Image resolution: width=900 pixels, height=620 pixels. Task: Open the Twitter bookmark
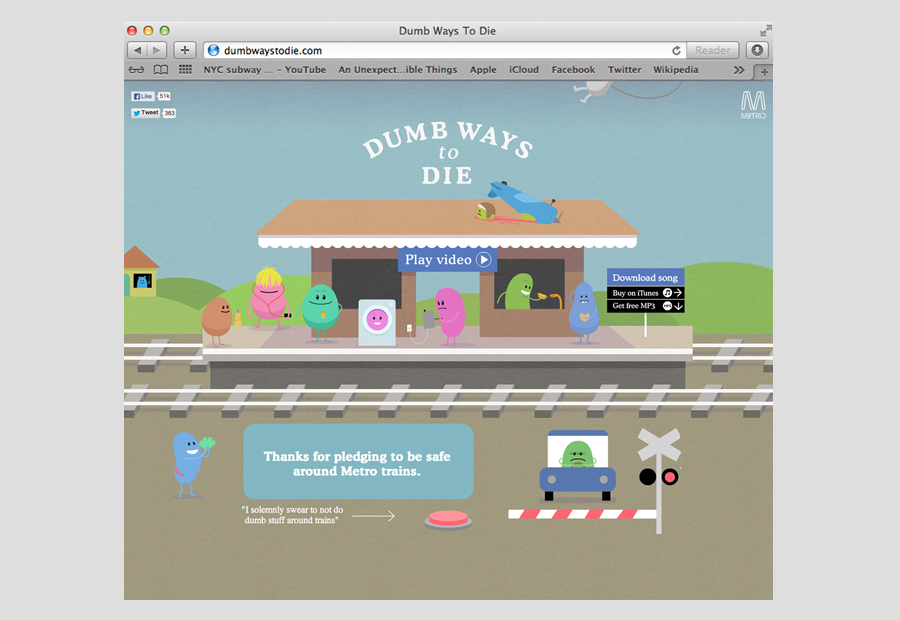click(624, 69)
